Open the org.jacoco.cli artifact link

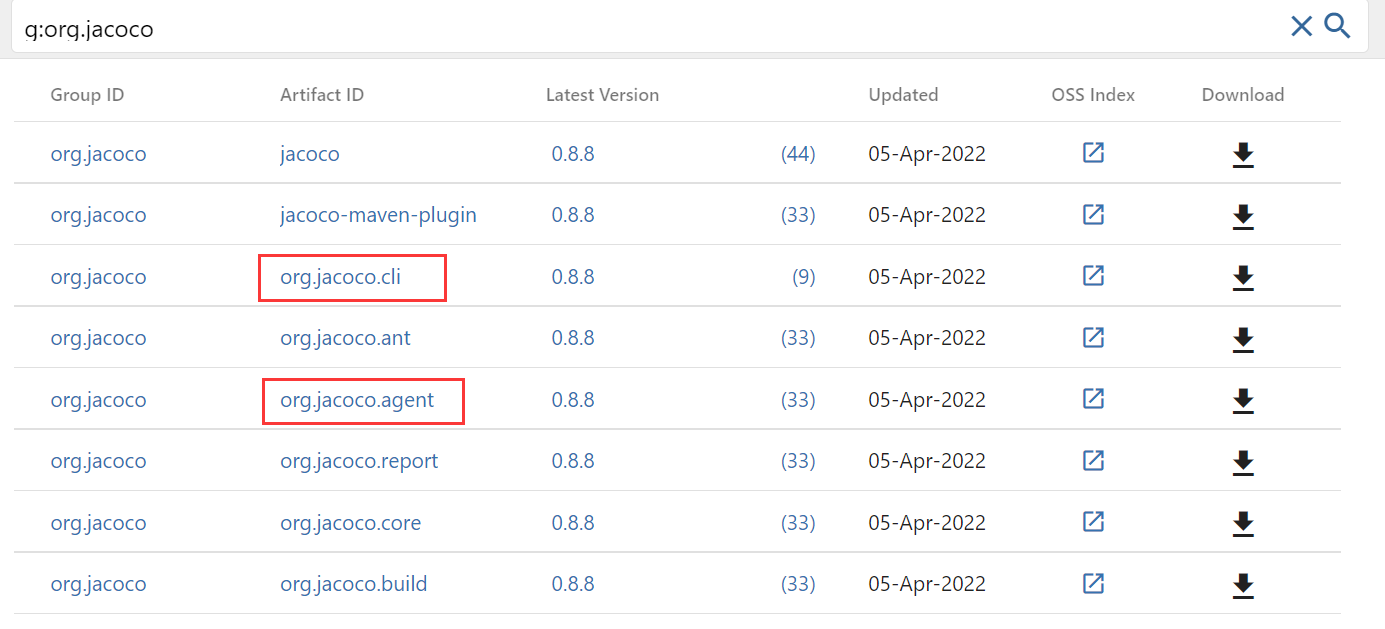(x=340, y=277)
